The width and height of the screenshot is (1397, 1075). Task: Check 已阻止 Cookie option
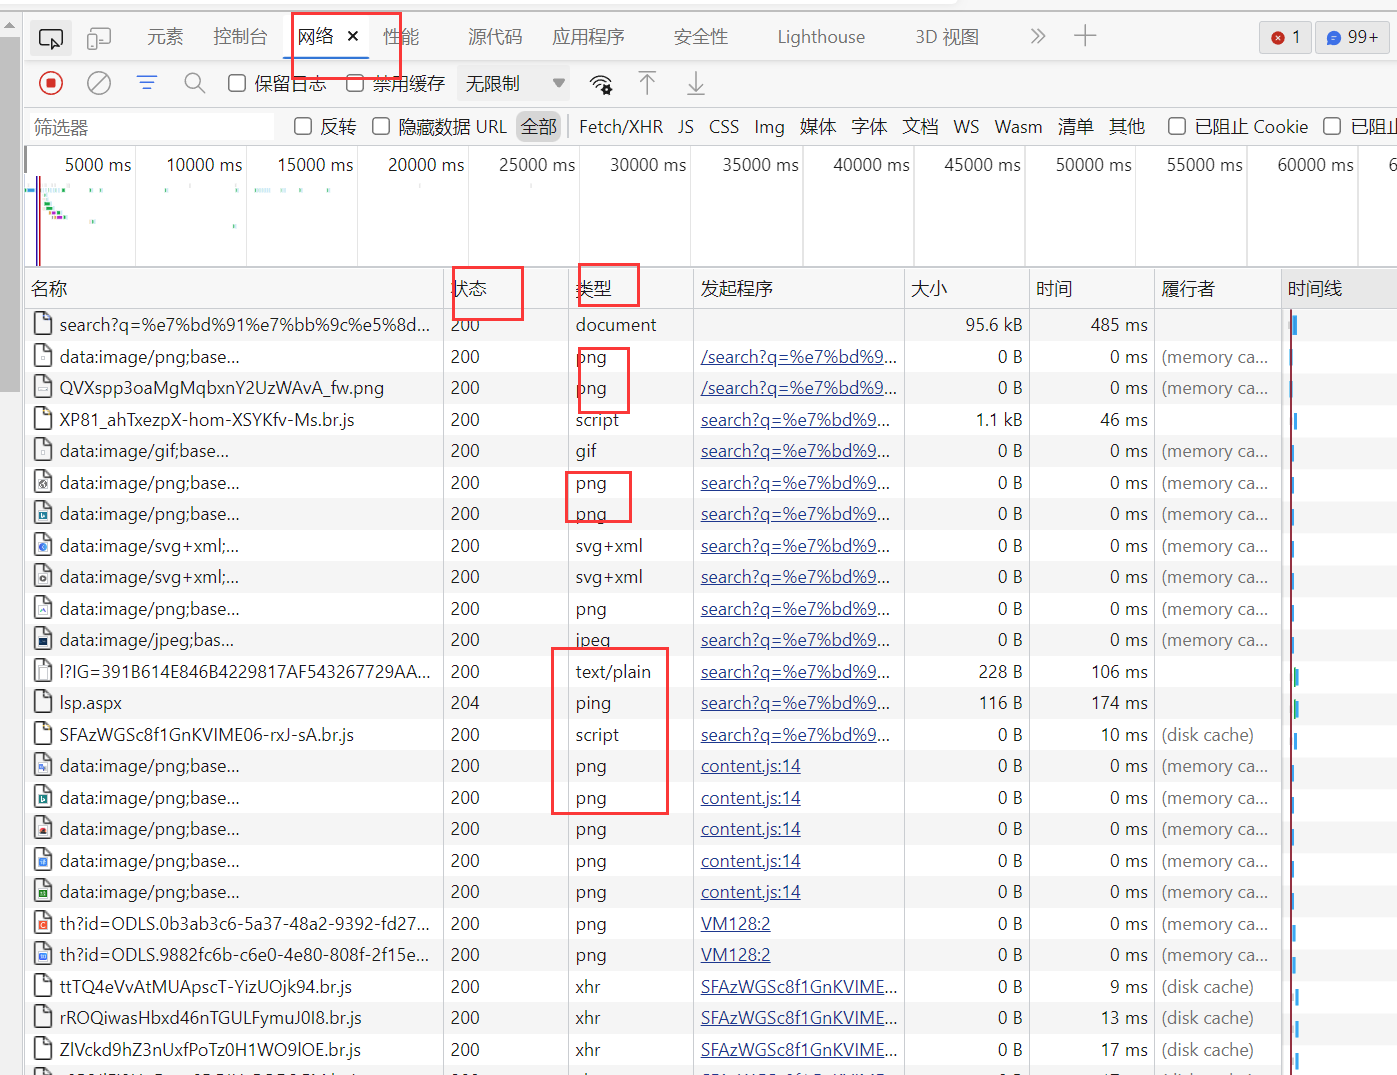tap(1177, 126)
